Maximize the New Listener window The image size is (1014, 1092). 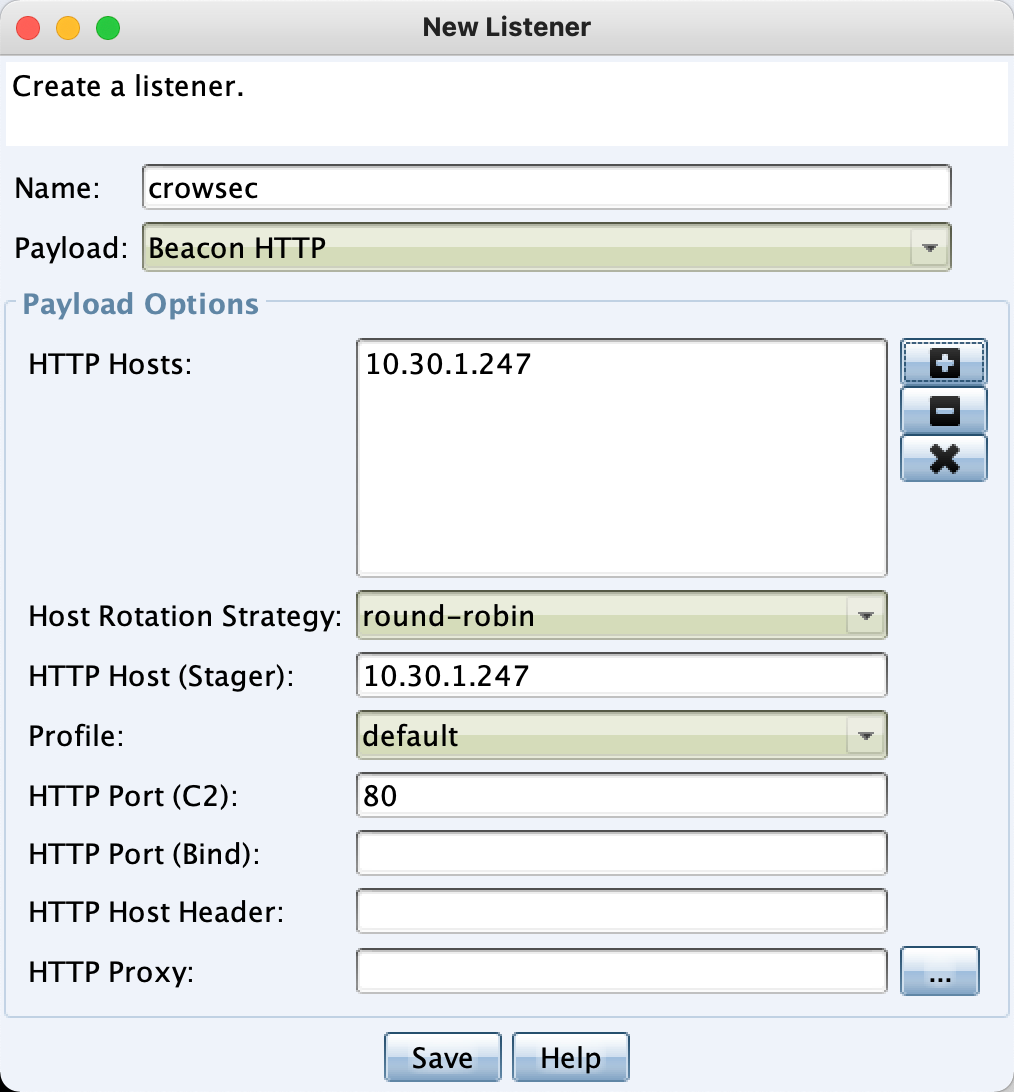click(x=108, y=28)
